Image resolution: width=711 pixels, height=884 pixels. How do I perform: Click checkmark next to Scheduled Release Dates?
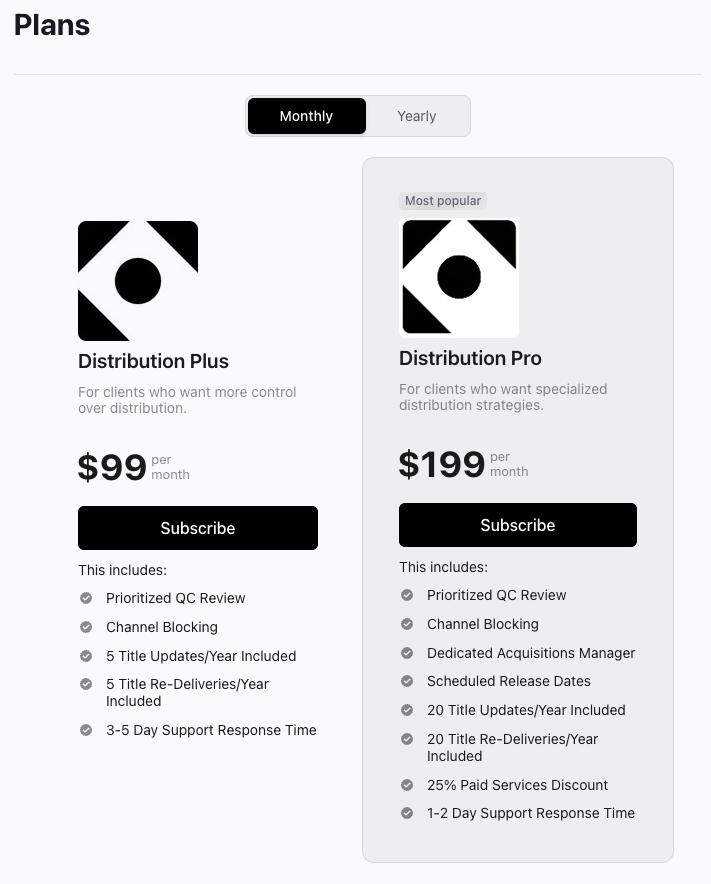(x=406, y=681)
